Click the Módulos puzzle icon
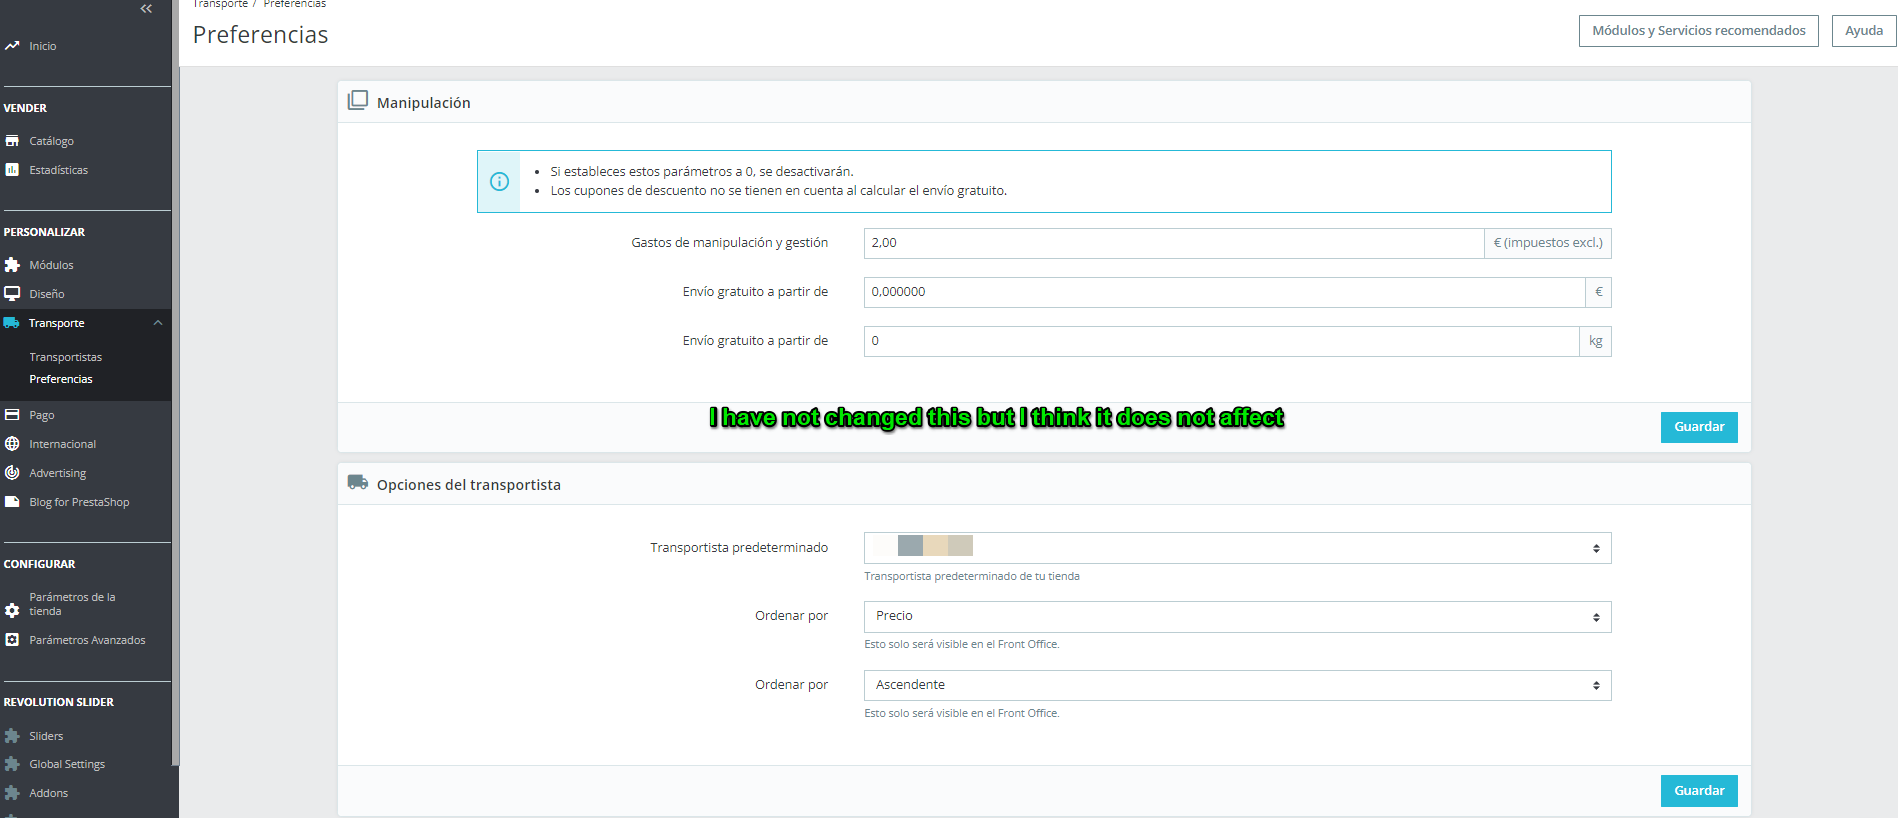This screenshot has width=1898, height=818. click(12, 265)
